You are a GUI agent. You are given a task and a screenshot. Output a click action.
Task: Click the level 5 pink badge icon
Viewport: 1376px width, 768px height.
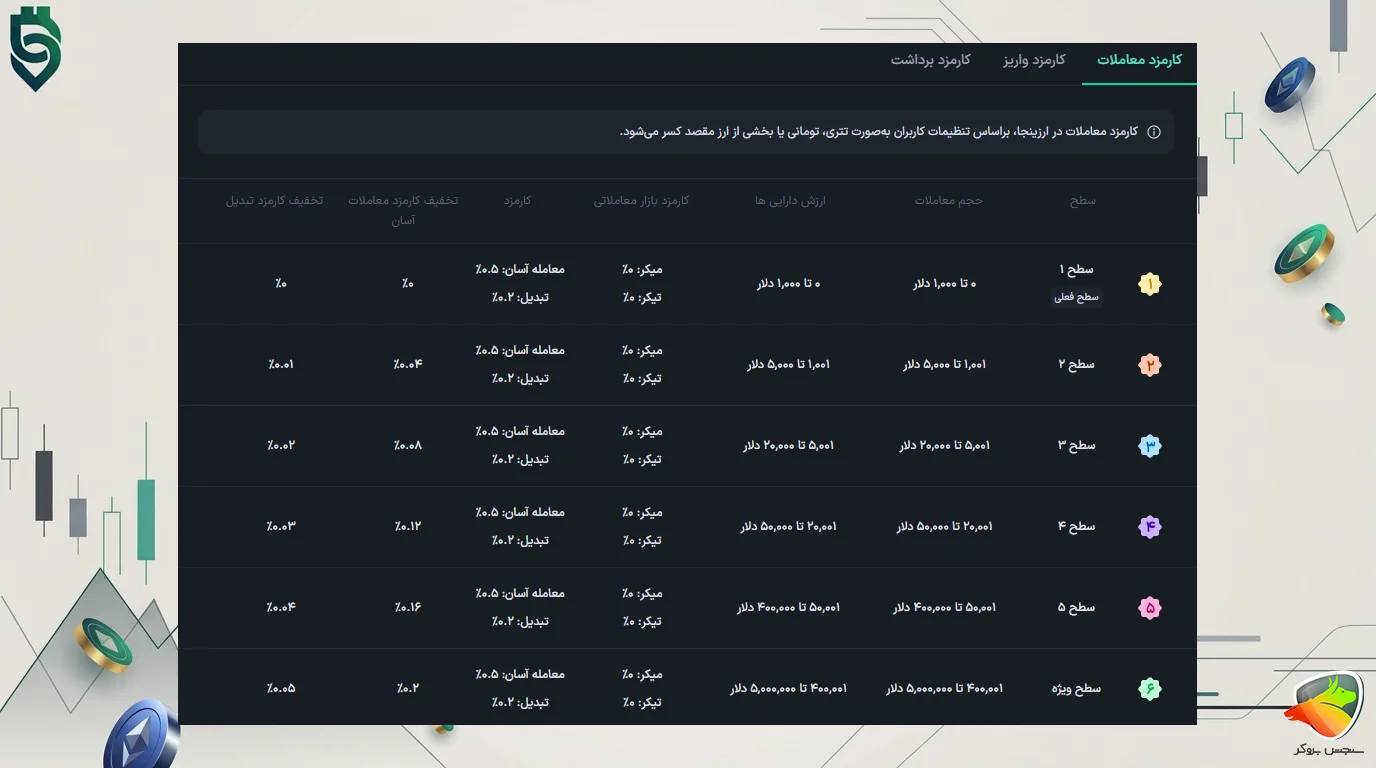(x=1150, y=608)
